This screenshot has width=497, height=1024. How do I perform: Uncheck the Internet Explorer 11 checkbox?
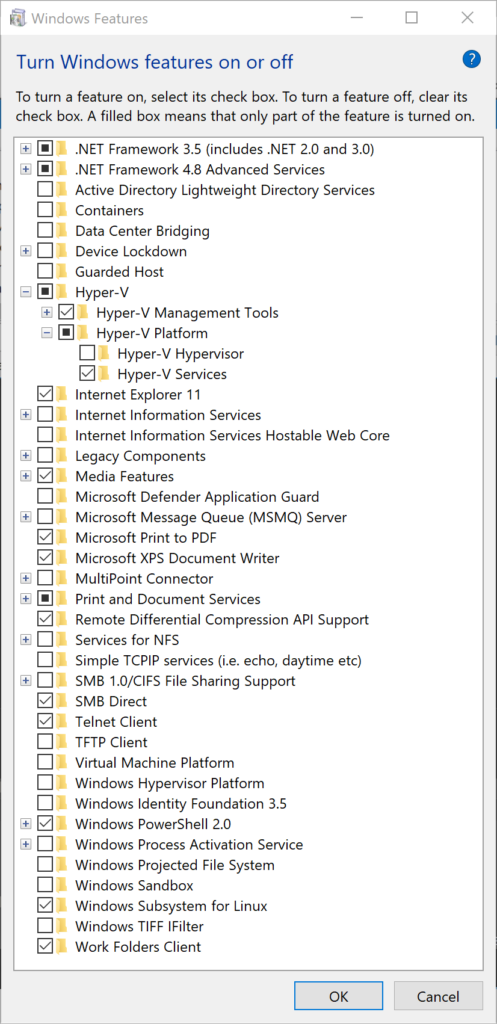[45, 394]
